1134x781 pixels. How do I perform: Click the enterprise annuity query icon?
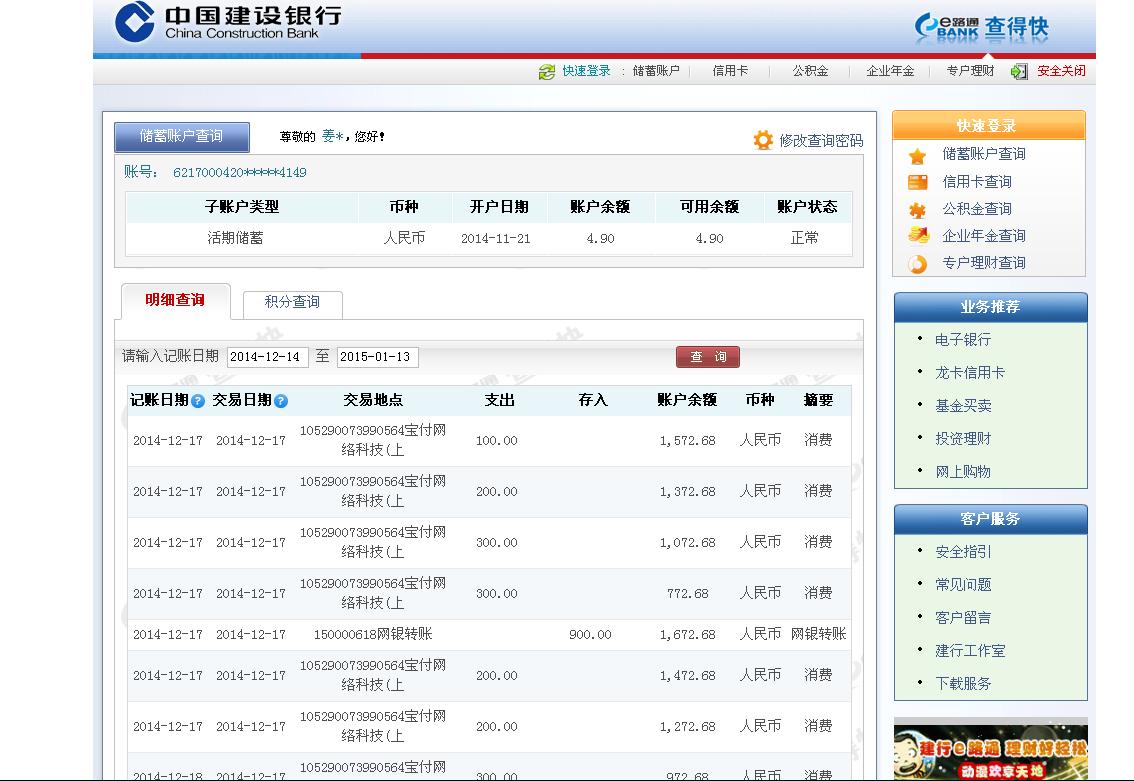[x=917, y=236]
